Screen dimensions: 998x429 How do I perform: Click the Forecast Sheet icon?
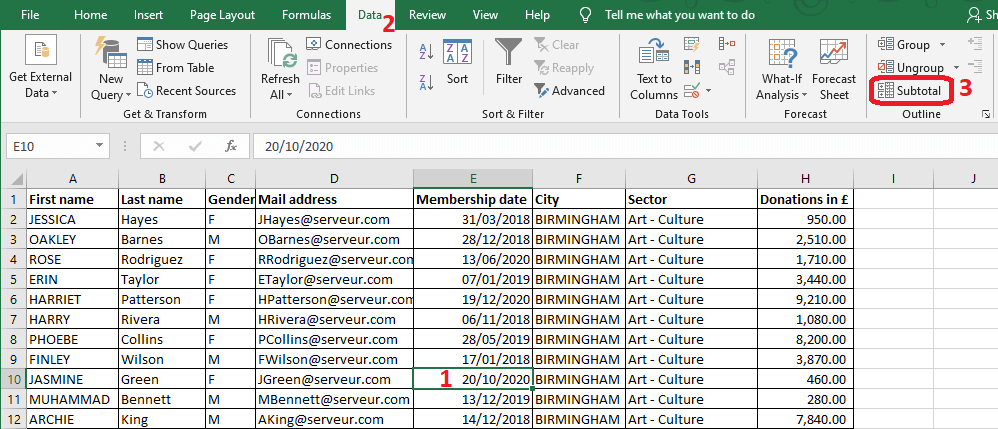coord(834,68)
